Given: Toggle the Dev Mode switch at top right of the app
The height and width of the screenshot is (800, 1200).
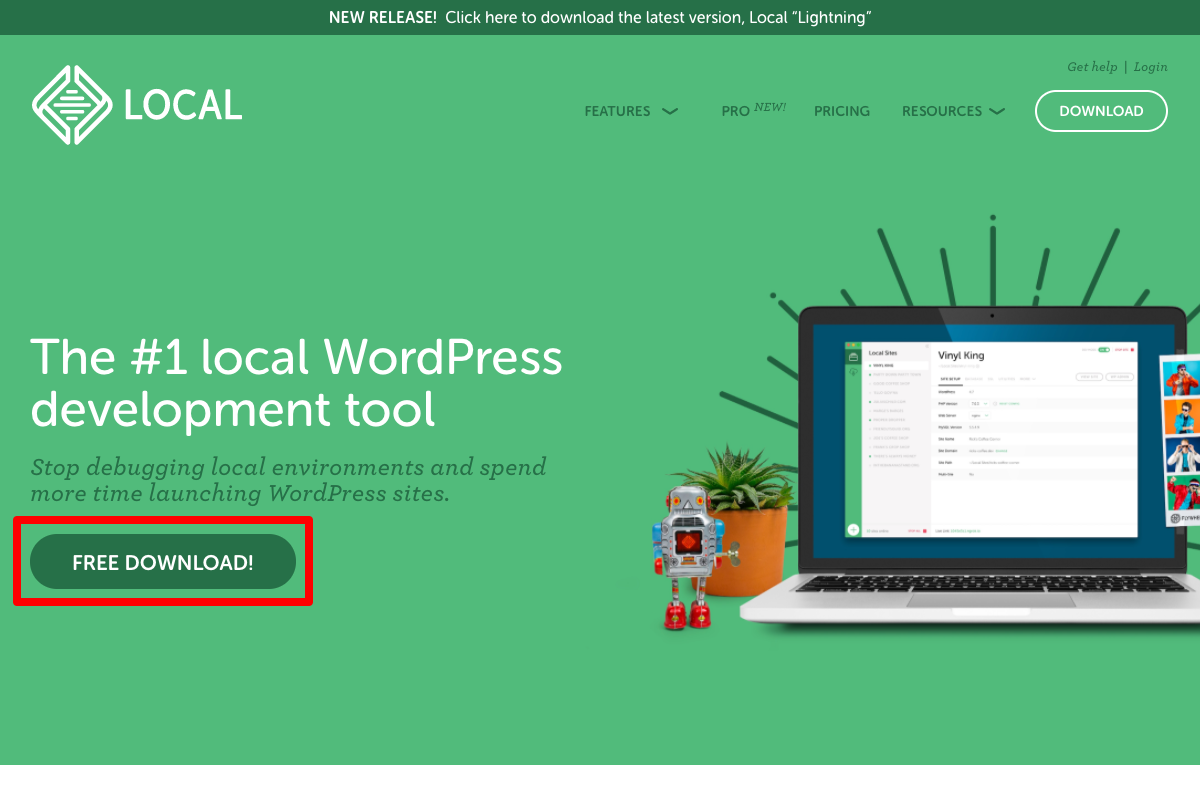Looking at the screenshot, I should pos(1104,350).
